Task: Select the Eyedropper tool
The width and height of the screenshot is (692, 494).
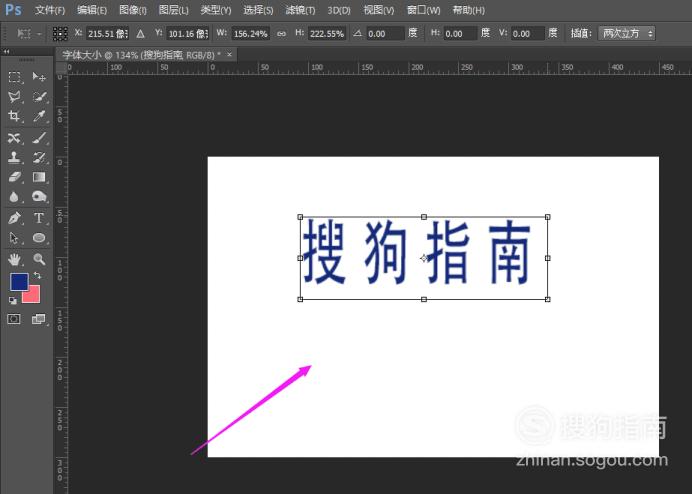Action: click(39, 116)
